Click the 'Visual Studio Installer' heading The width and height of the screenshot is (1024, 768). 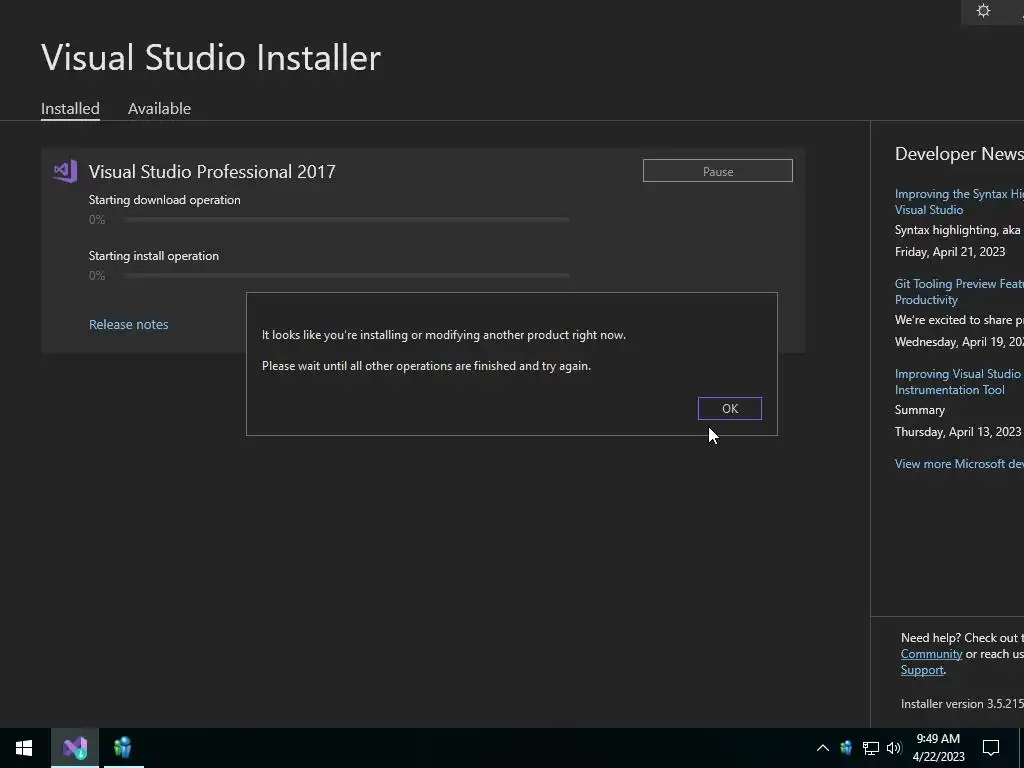pyautogui.click(x=211, y=57)
